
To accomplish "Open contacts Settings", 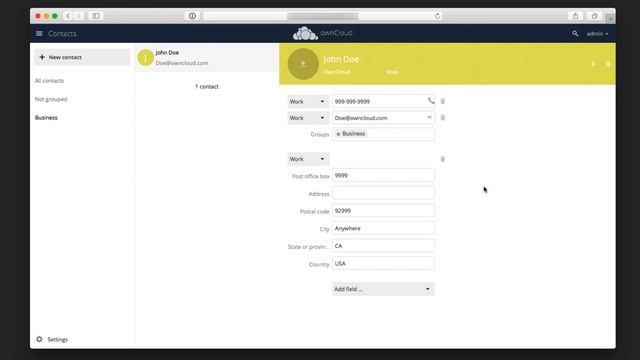I will (52, 339).
